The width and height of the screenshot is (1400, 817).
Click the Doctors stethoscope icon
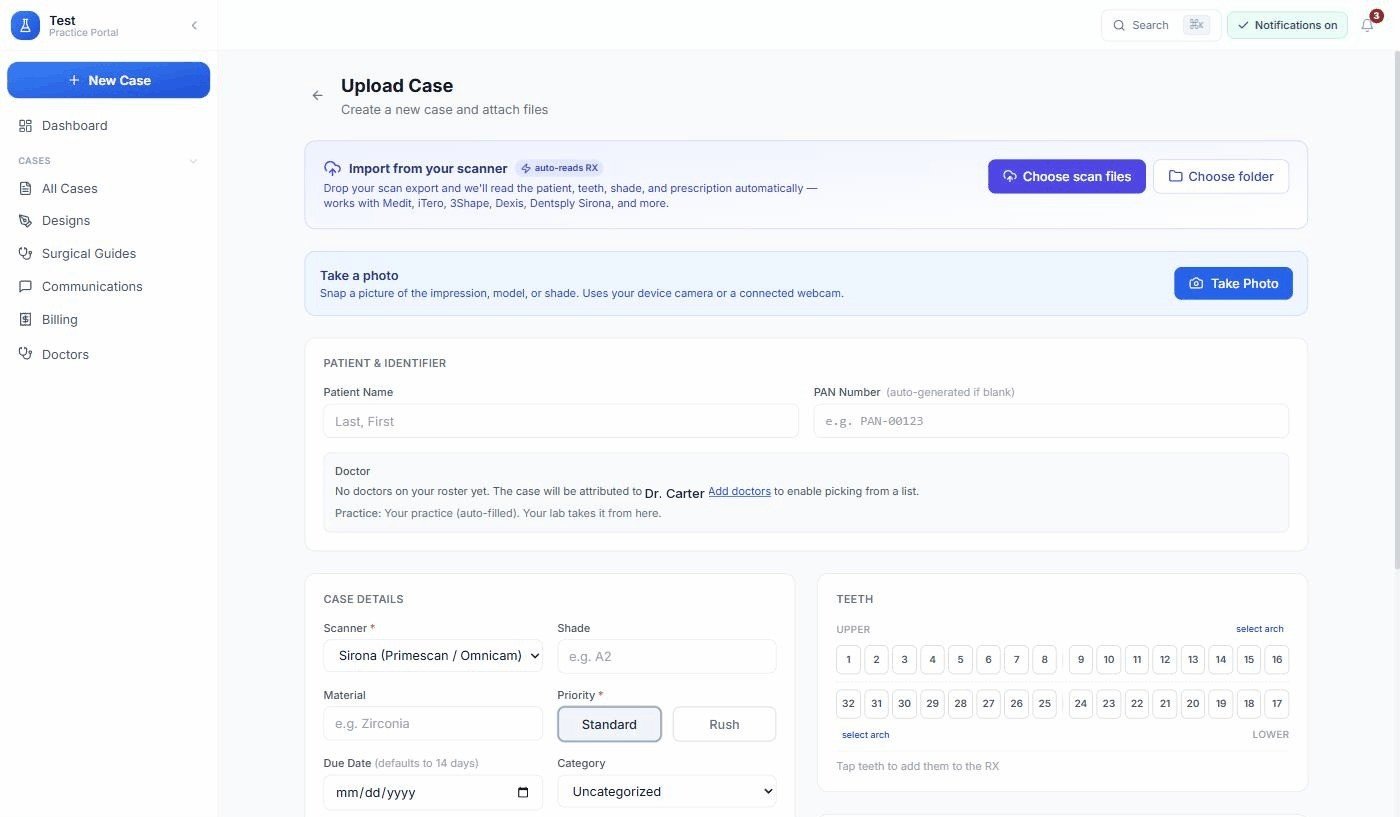click(x=25, y=354)
